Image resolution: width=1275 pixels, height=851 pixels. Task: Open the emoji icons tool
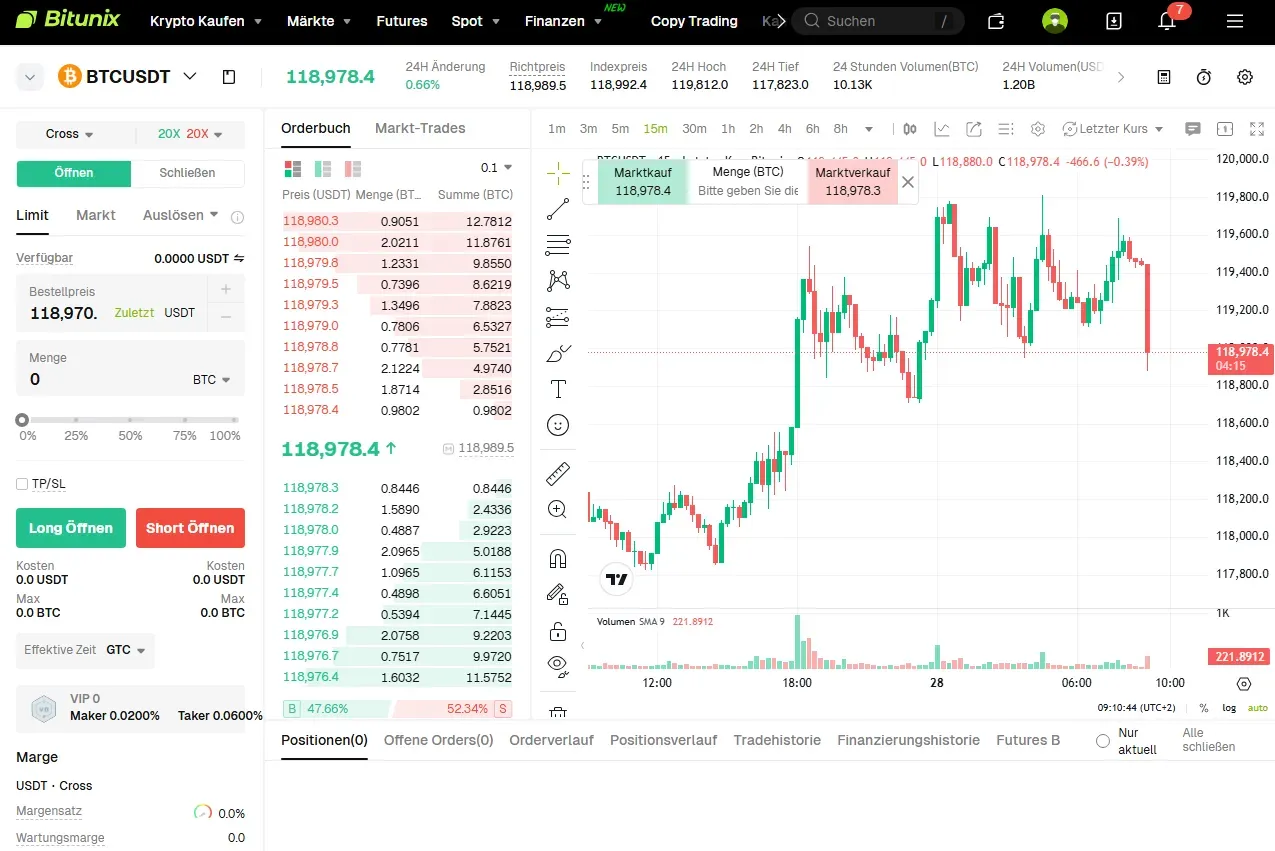click(x=558, y=426)
